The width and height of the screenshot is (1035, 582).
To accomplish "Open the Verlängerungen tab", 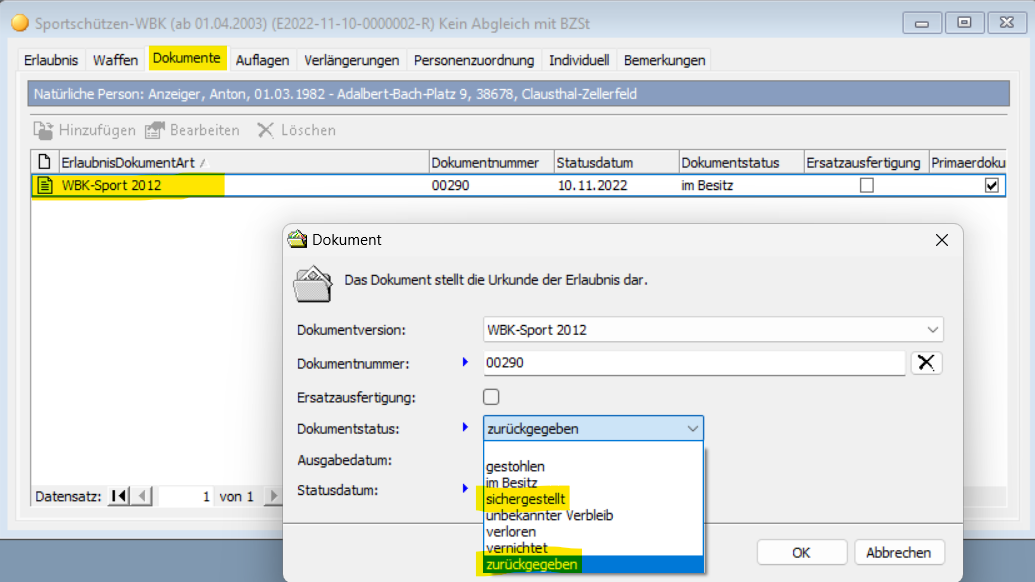I will pyautogui.click(x=351, y=60).
